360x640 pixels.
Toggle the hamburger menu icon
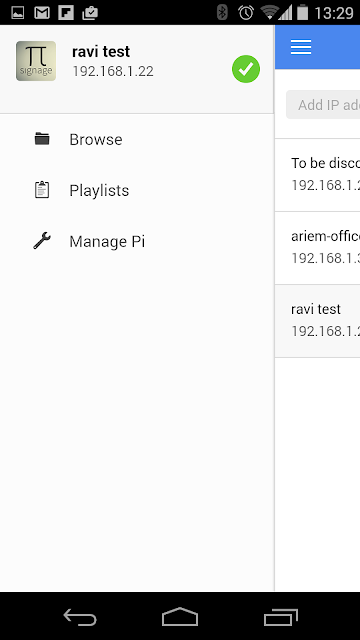click(301, 47)
